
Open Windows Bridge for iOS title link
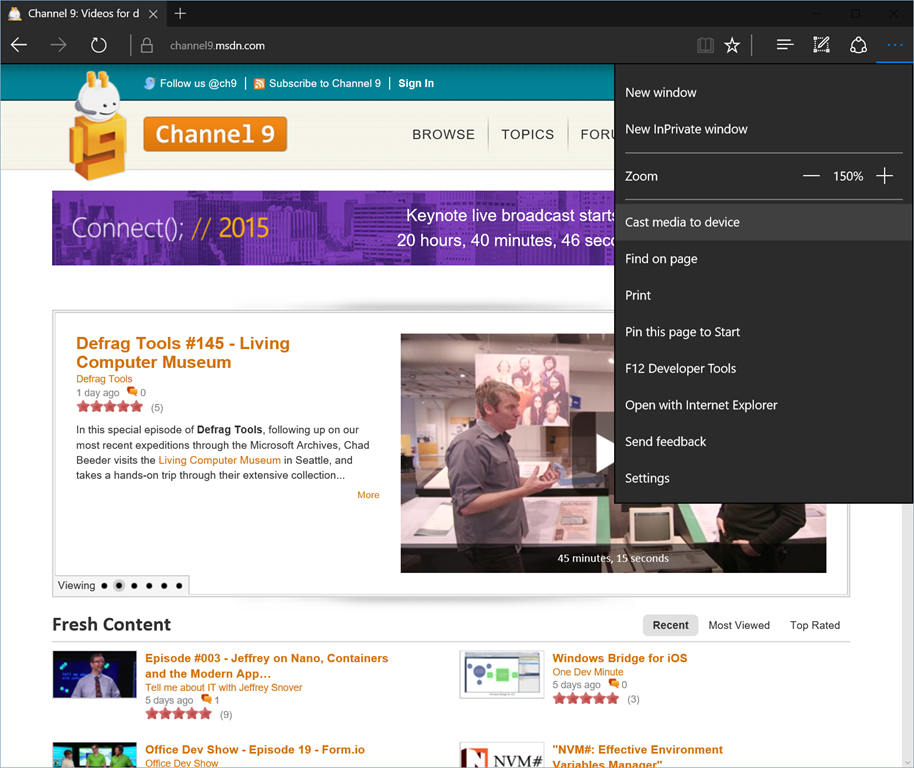(620, 658)
